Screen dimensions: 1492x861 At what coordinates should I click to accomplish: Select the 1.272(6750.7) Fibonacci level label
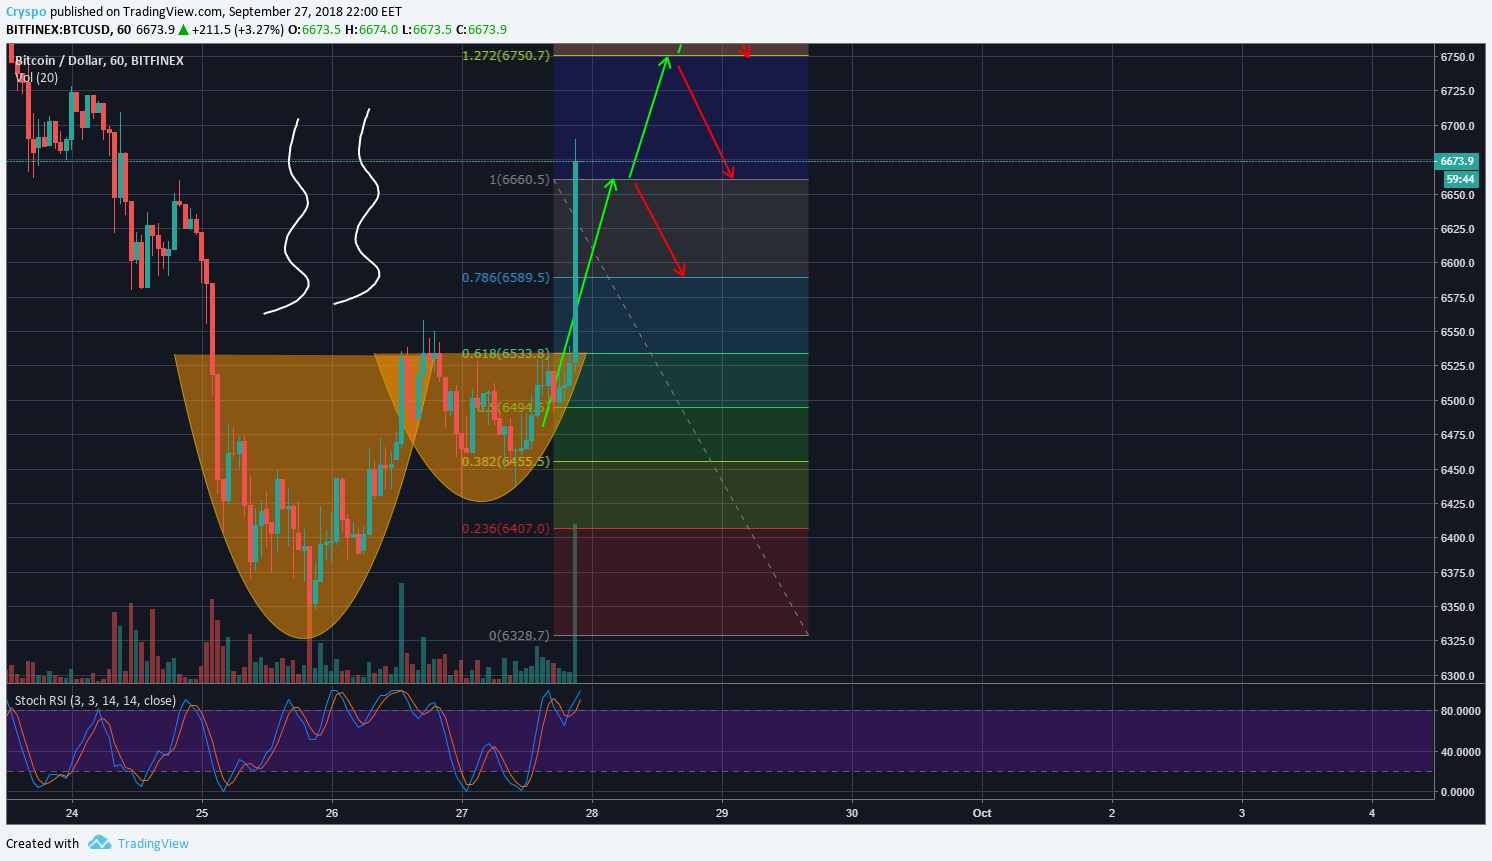(x=506, y=55)
